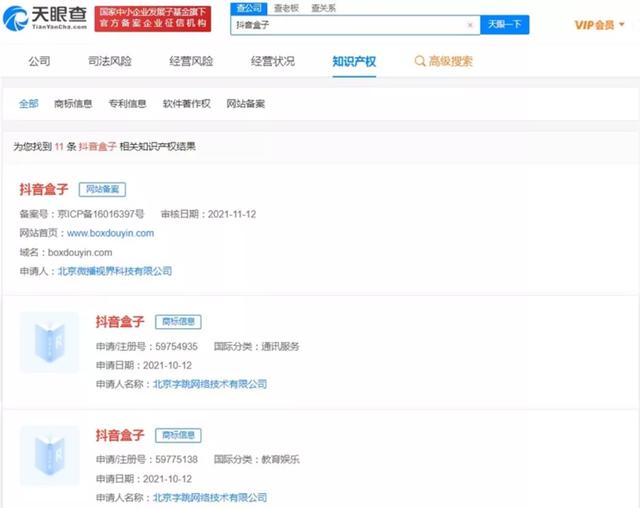Viewport: 640px width, 508px height.
Task: Open applicant link under 59775138 trademark
Action: pyautogui.click(x=210, y=497)
